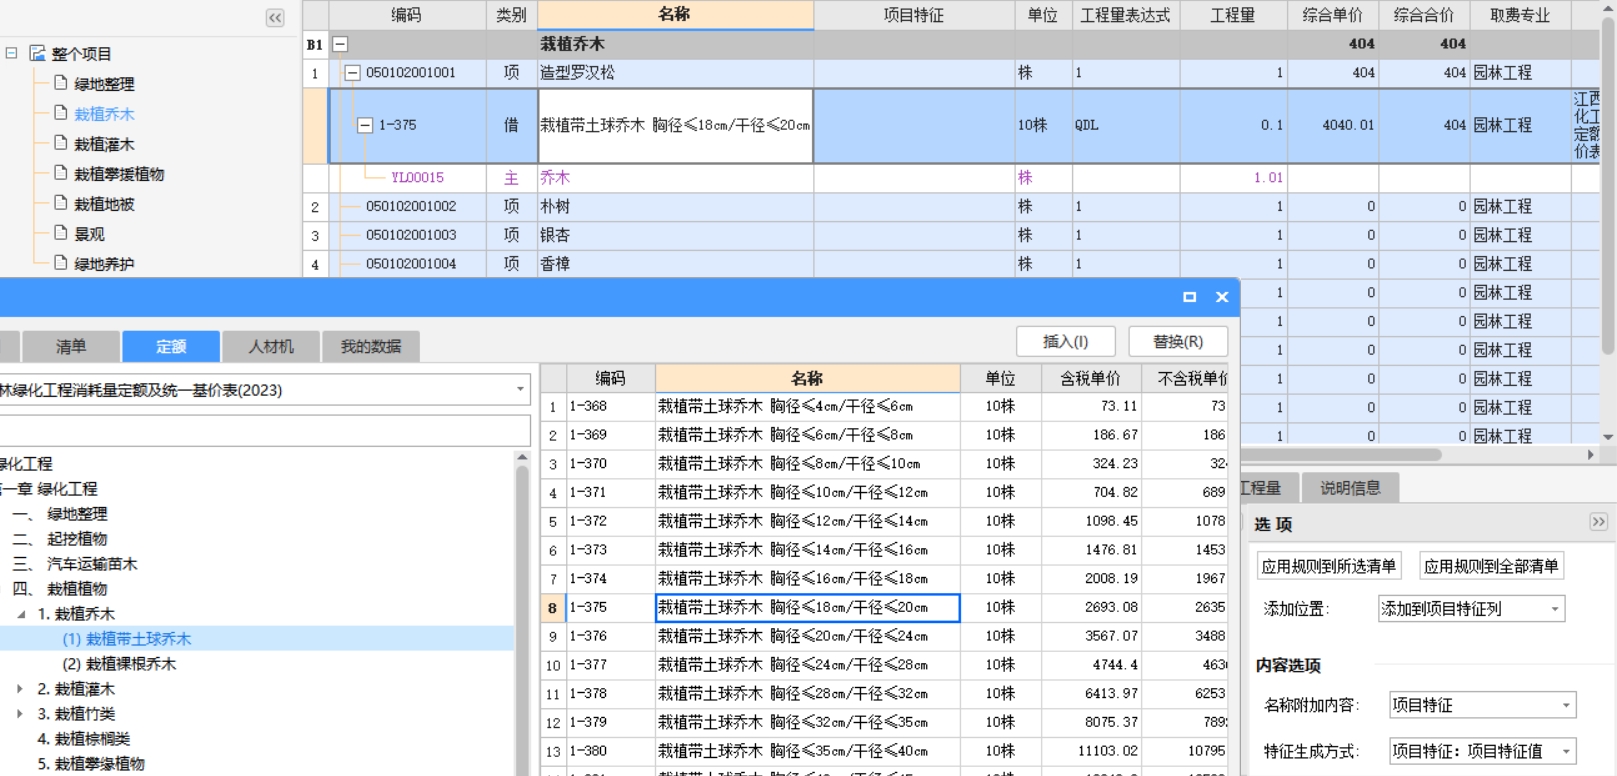Switch to the 定额 tab
The image size is (1617, 776).
pyautogui.click(x=171, y=346)
